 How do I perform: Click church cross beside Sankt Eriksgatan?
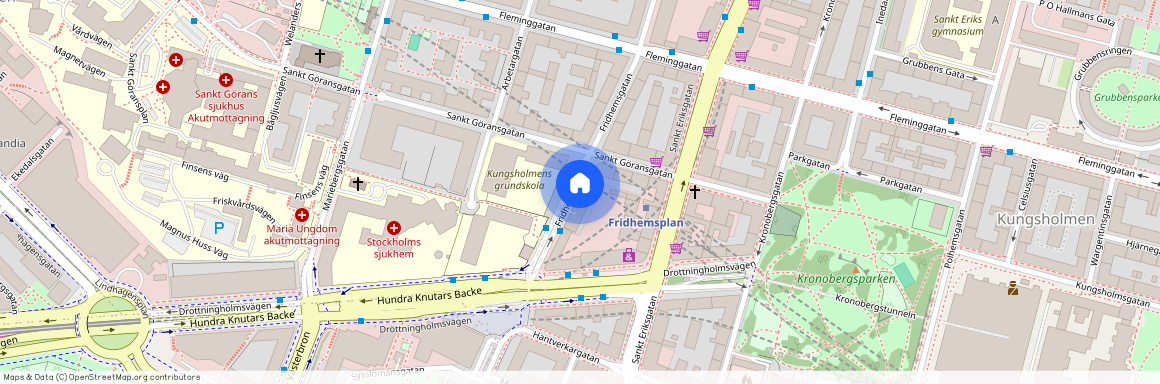coord(694,192)
